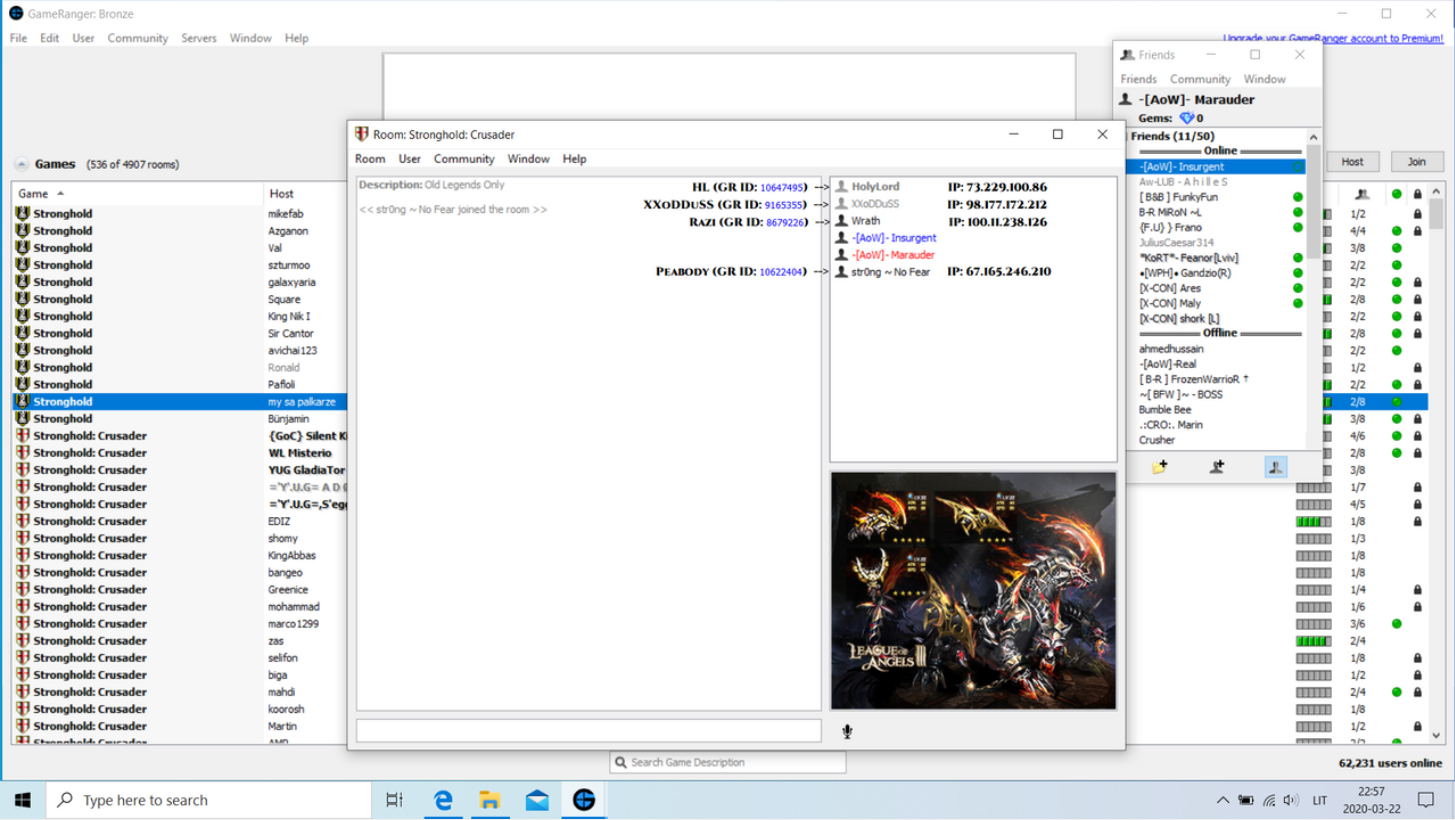Select offline friend Bumble Bee
The image size is (1455, 820).
tap(1216, 410)
